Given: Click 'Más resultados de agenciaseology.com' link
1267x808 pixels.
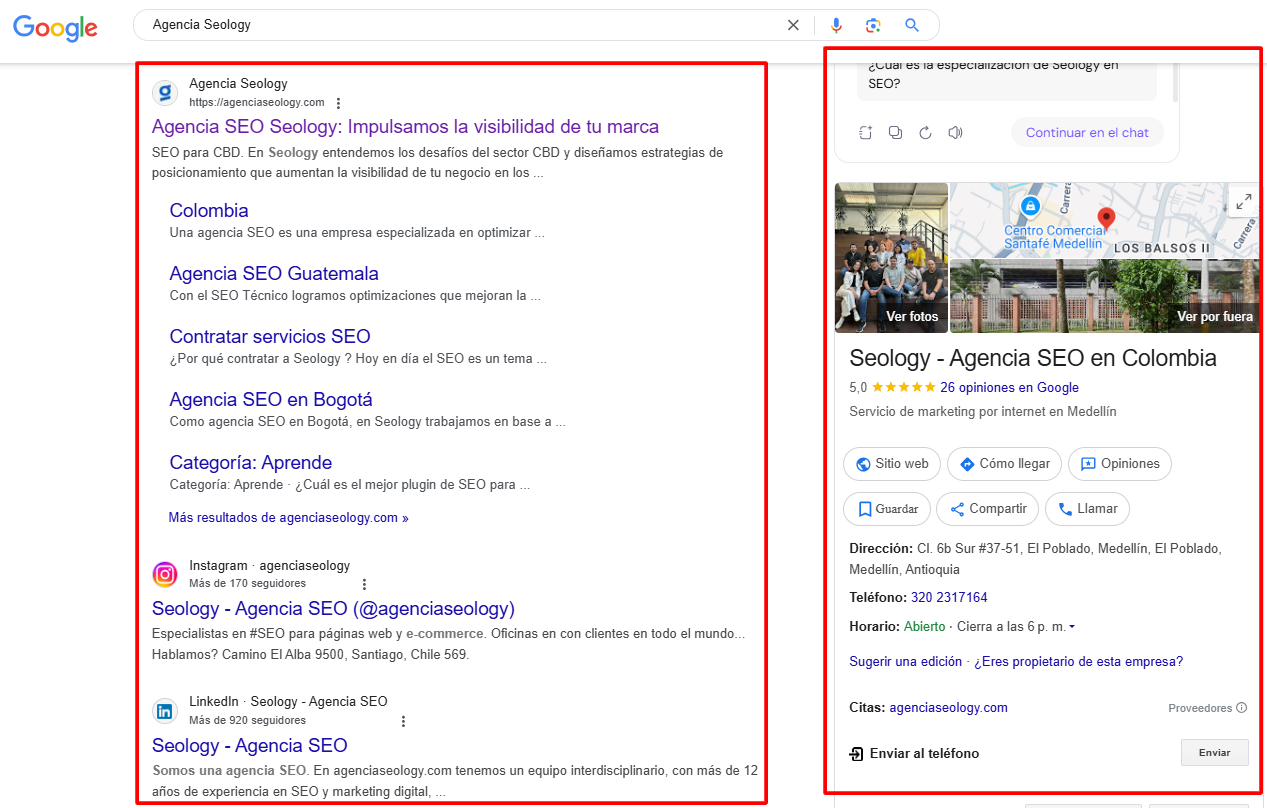Looking at the screenshot, I should [288, 518].
